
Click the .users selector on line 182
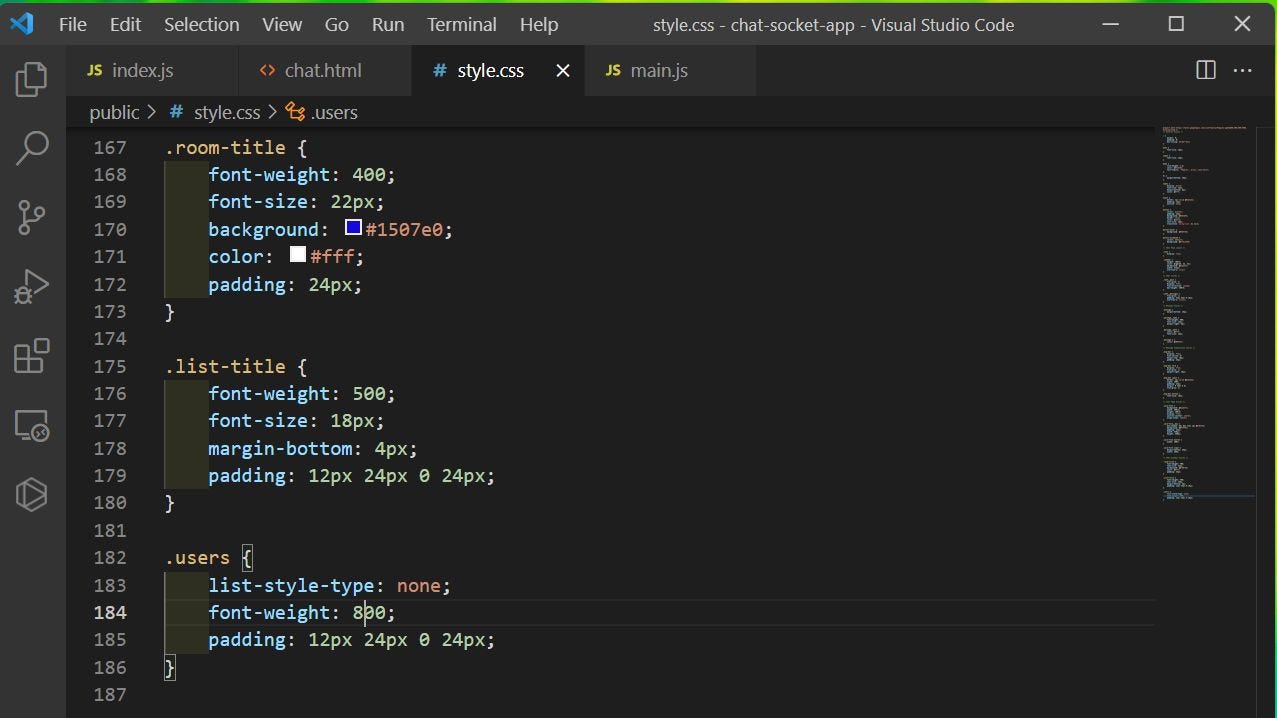click(197, 557)
